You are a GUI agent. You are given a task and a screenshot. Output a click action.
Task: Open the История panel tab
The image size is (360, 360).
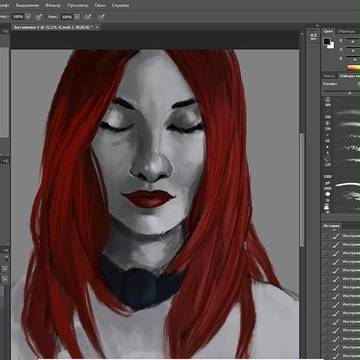[332, 226]
